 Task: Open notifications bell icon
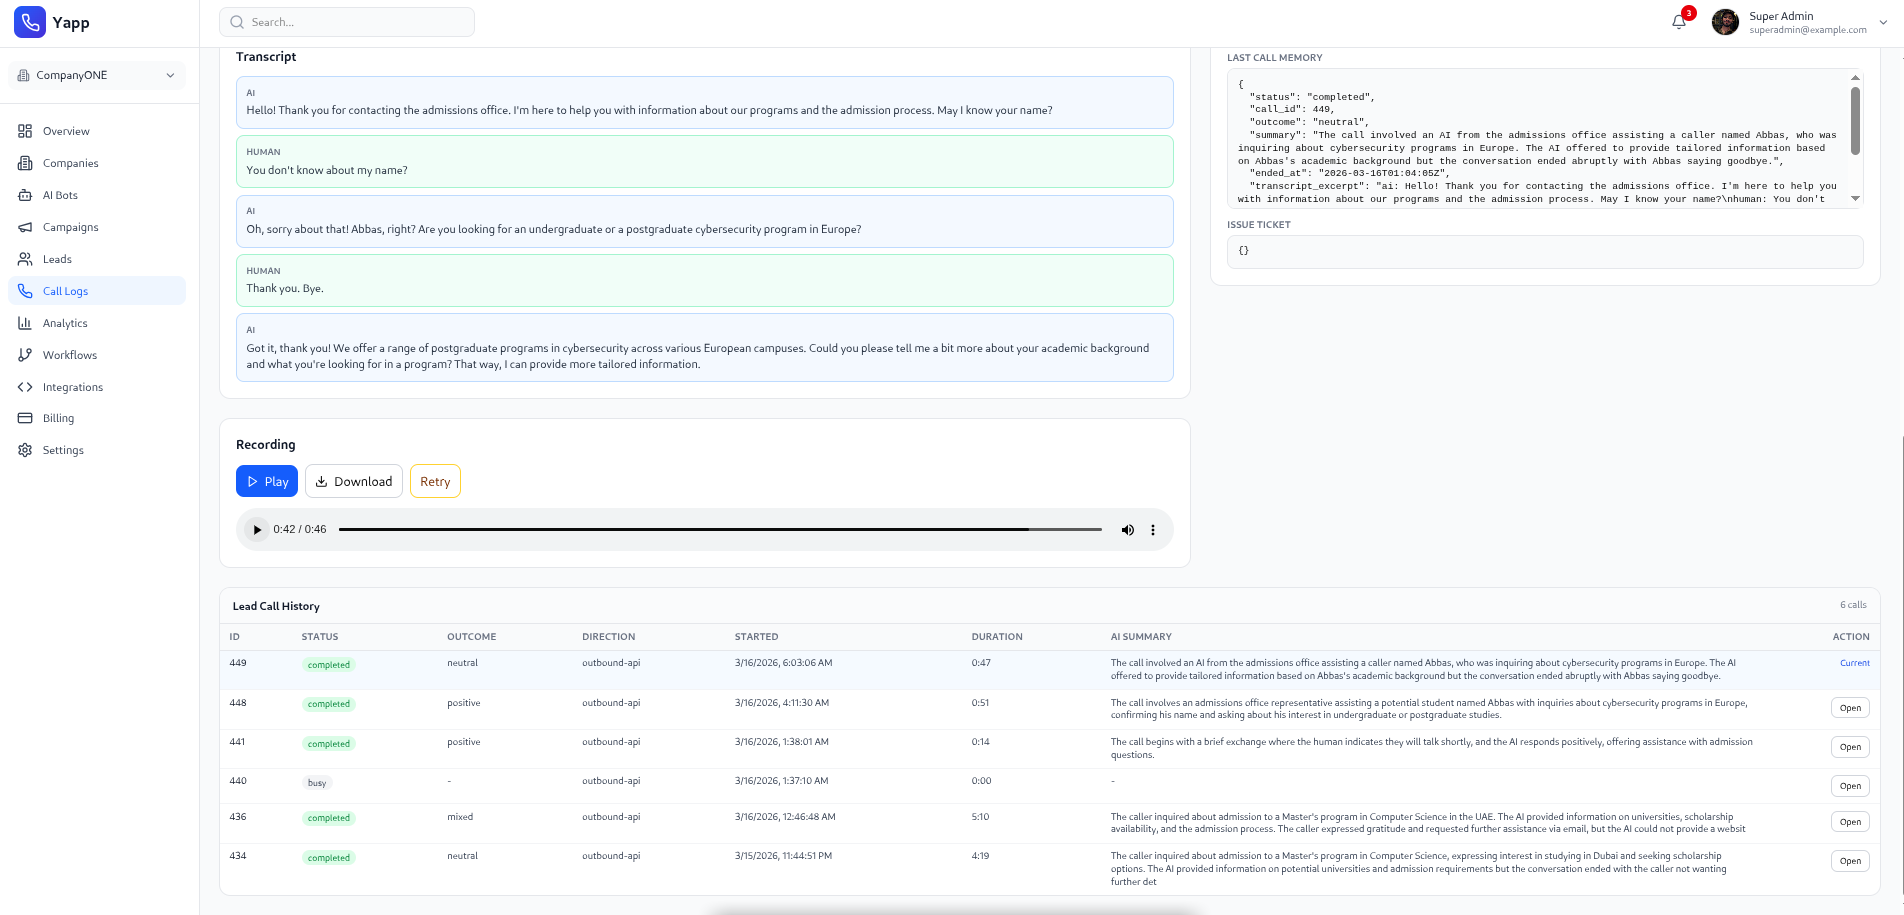pyautogui.click(x=1679, y=22)
